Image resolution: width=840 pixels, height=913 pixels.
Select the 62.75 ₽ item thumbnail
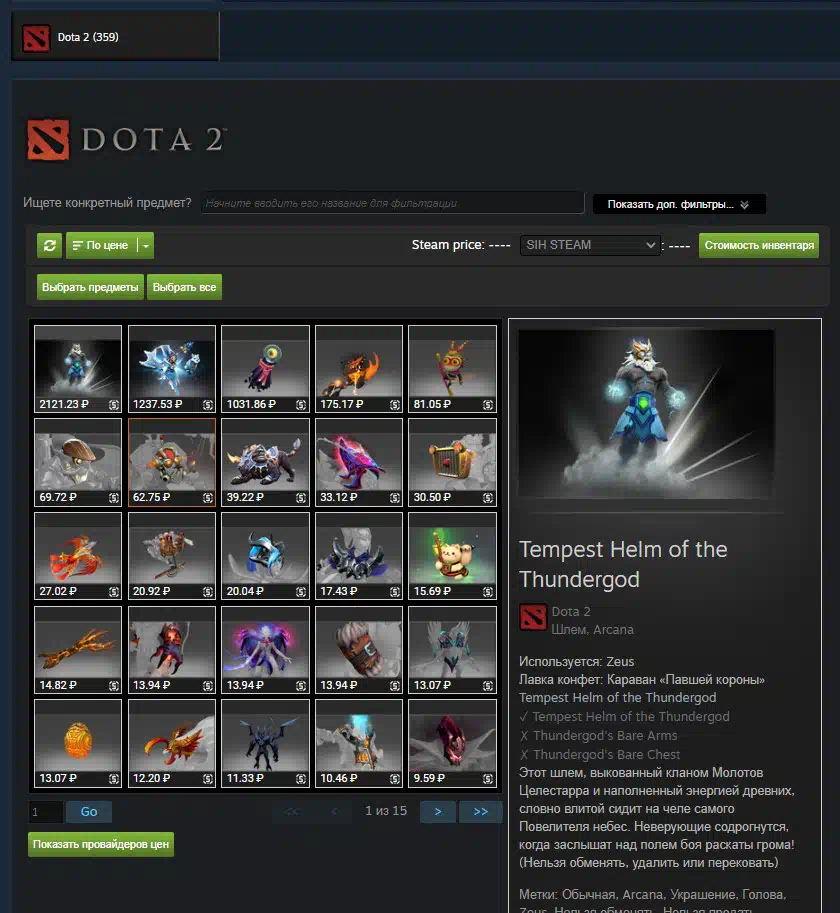172,462
